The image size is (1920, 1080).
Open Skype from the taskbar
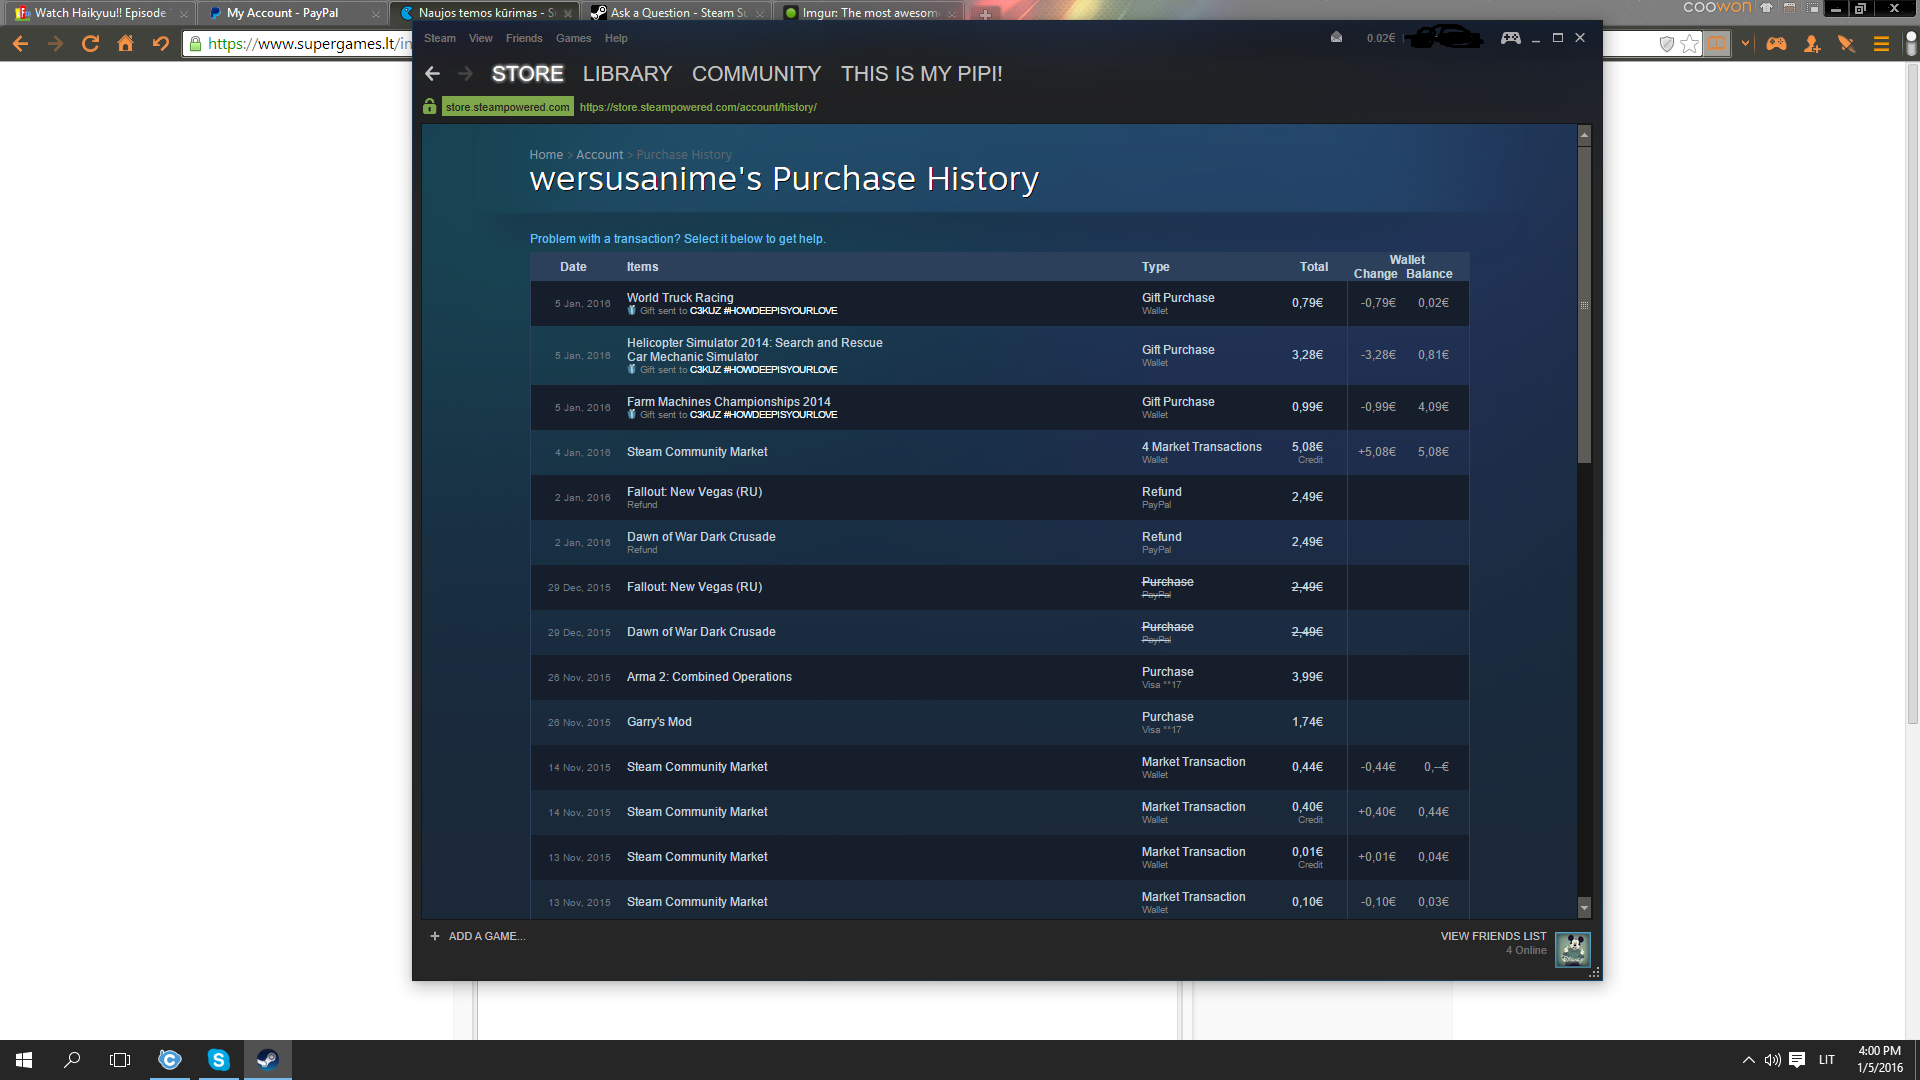(x=218, y=1060)
